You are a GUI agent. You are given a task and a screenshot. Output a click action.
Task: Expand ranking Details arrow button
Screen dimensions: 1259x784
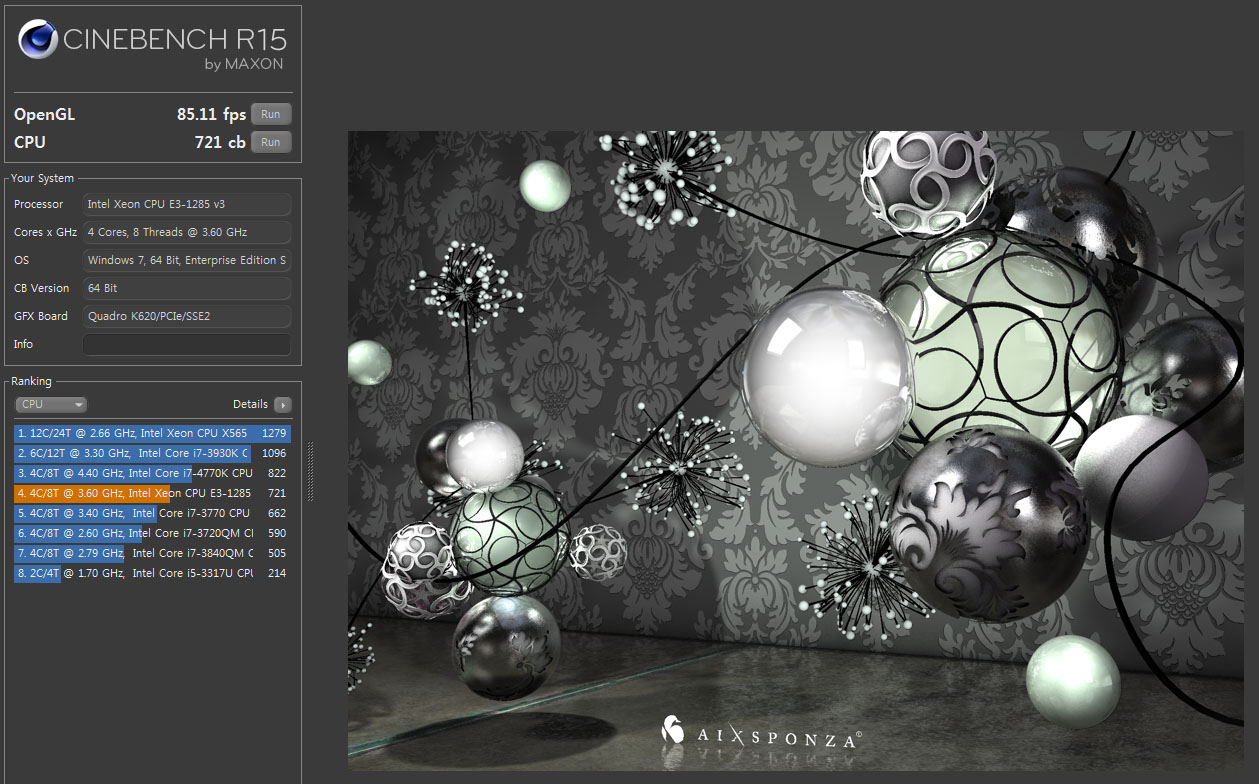[x=283, y=405]
